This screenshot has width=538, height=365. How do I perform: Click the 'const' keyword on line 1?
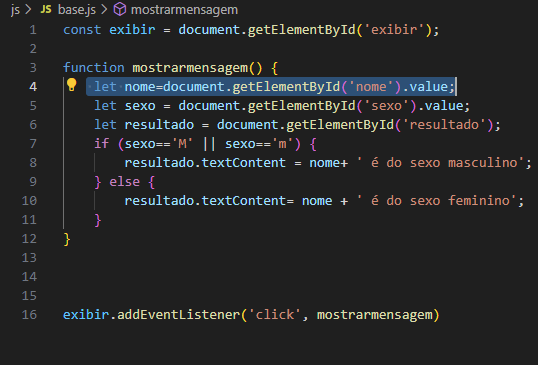tap(82, 30)
